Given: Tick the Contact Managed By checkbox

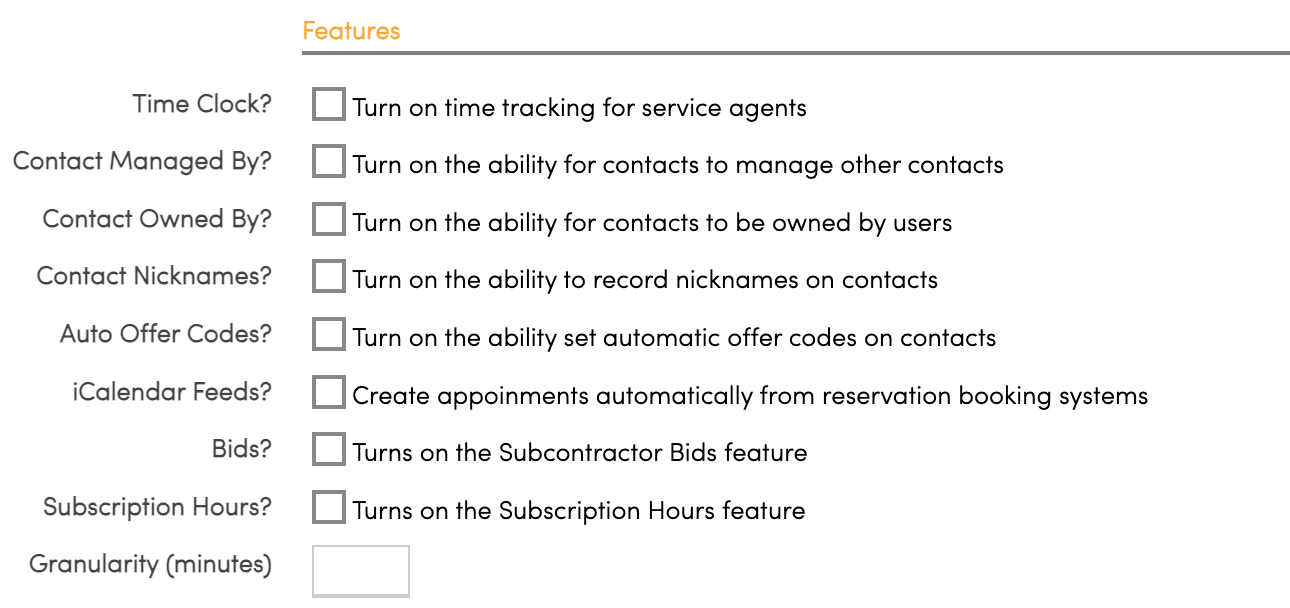Looking at the screenshot, I should 328,162.
